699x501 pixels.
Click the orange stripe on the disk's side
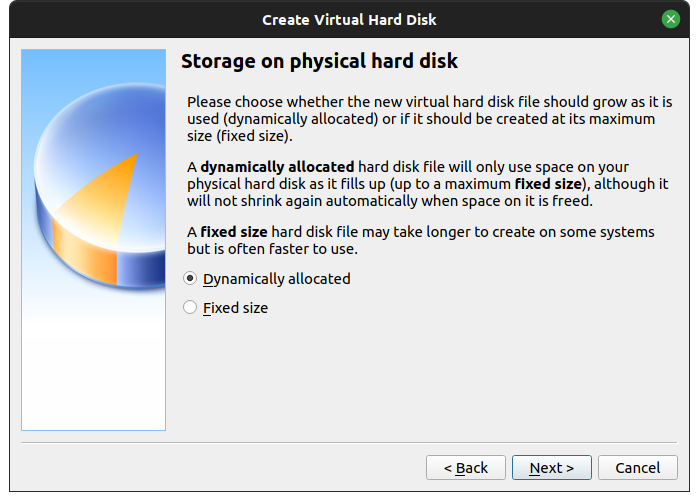[x=82, y=248]
